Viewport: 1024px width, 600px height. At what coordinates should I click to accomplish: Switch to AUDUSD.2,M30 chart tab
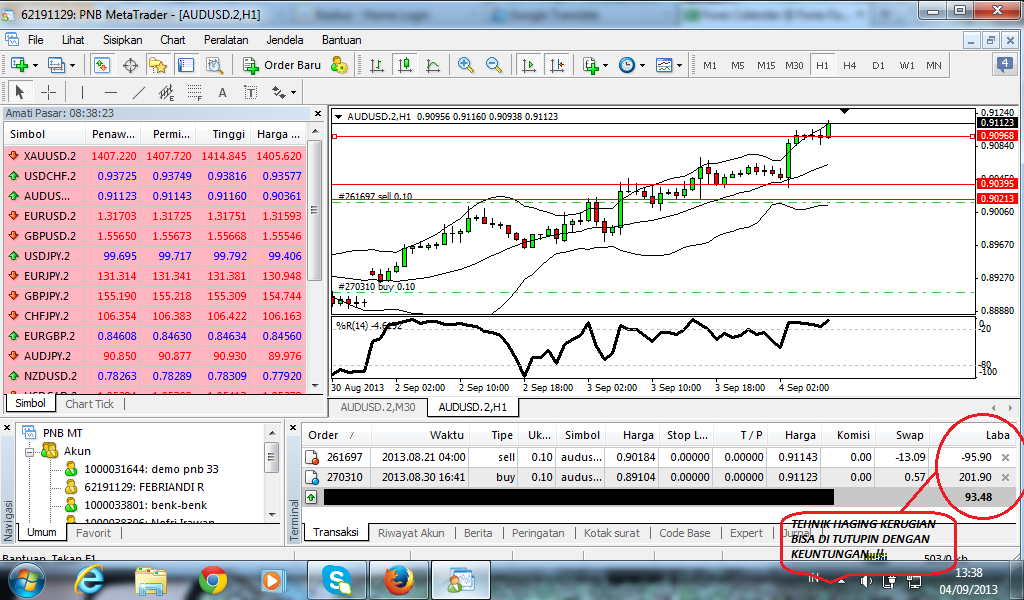pyautogui.click(x=377, y=407)
